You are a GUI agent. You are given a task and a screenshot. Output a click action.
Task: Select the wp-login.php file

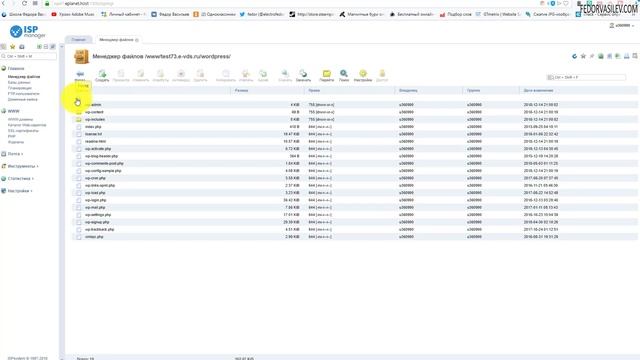coord(96,200)
